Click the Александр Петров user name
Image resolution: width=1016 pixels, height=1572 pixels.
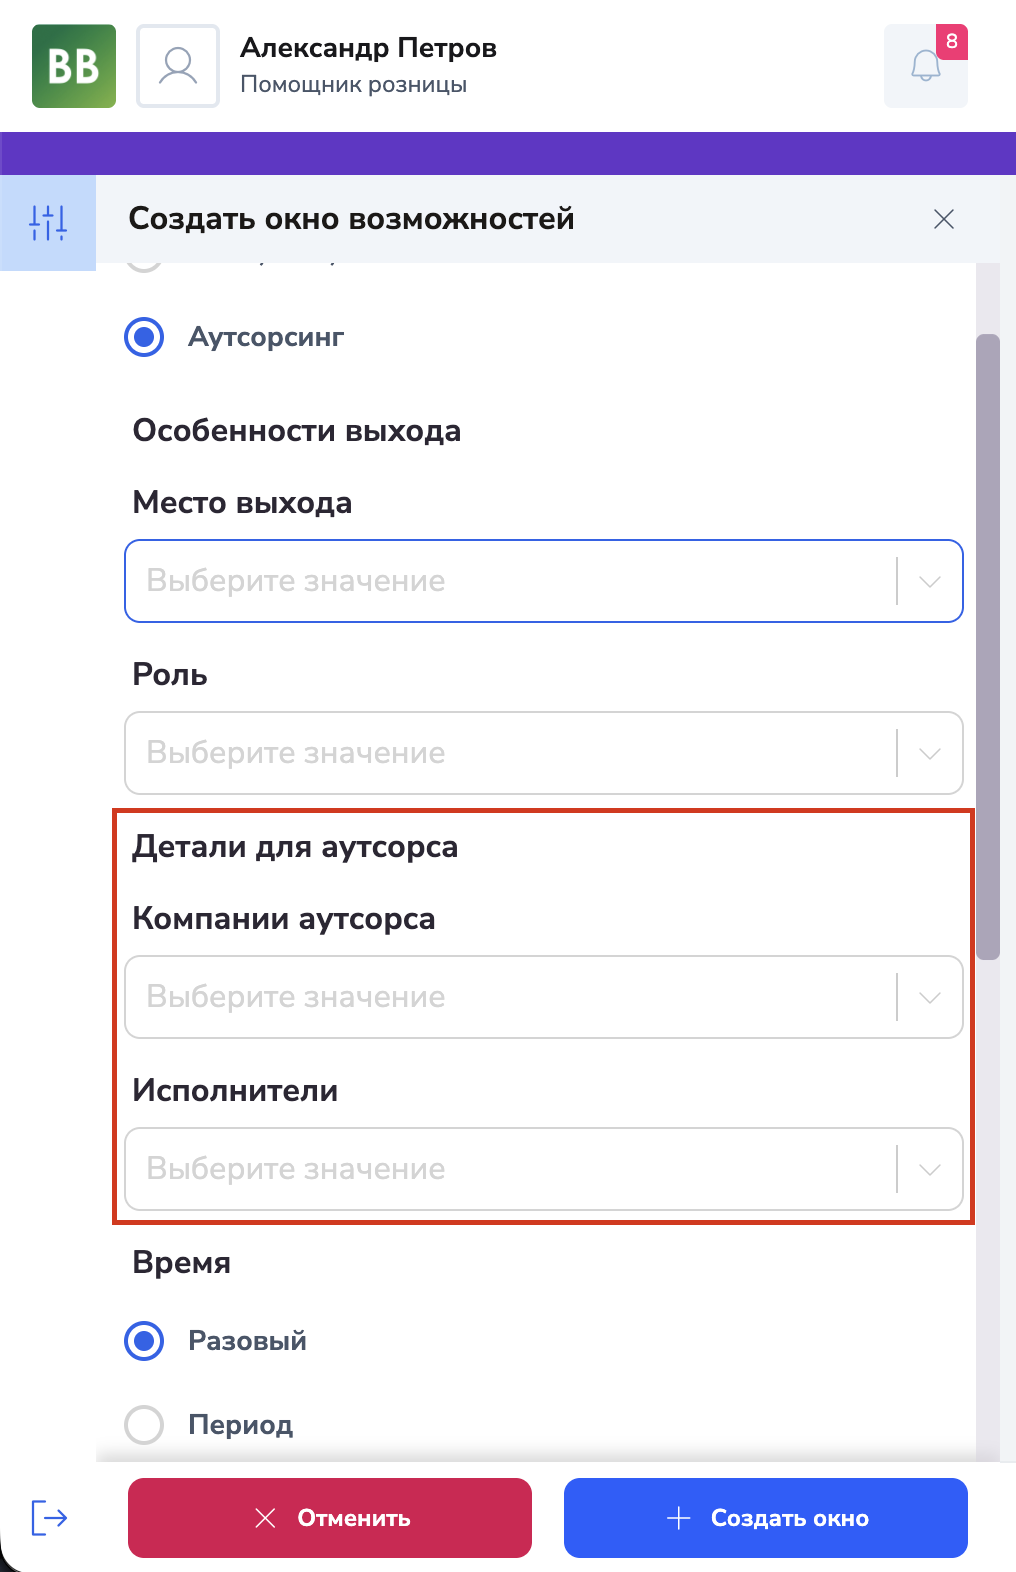tap(368, 48)
